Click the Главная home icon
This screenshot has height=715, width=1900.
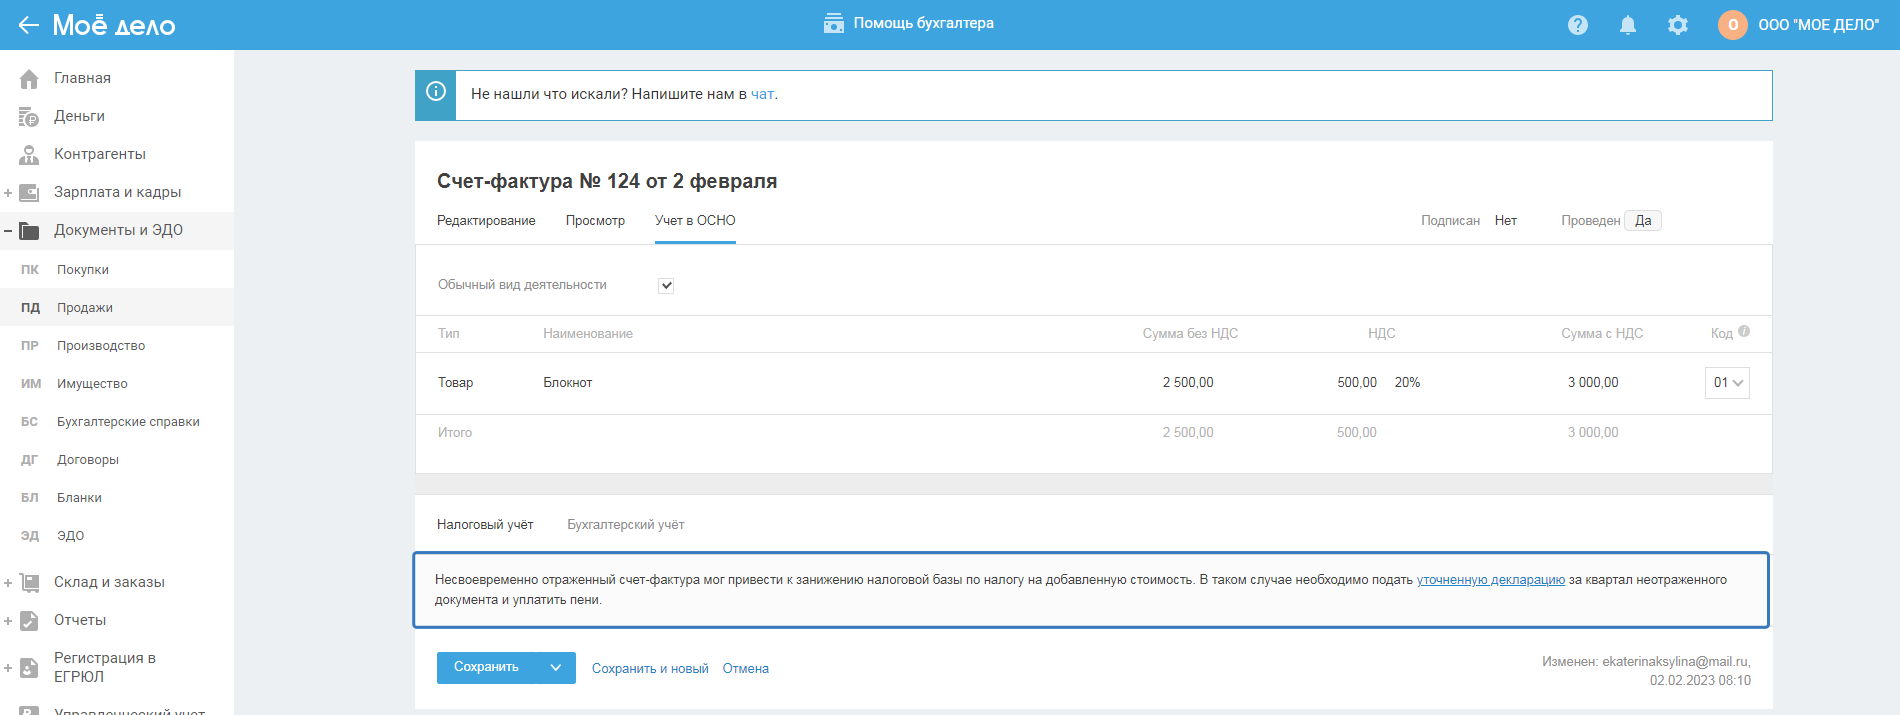[x=29, y=78]
